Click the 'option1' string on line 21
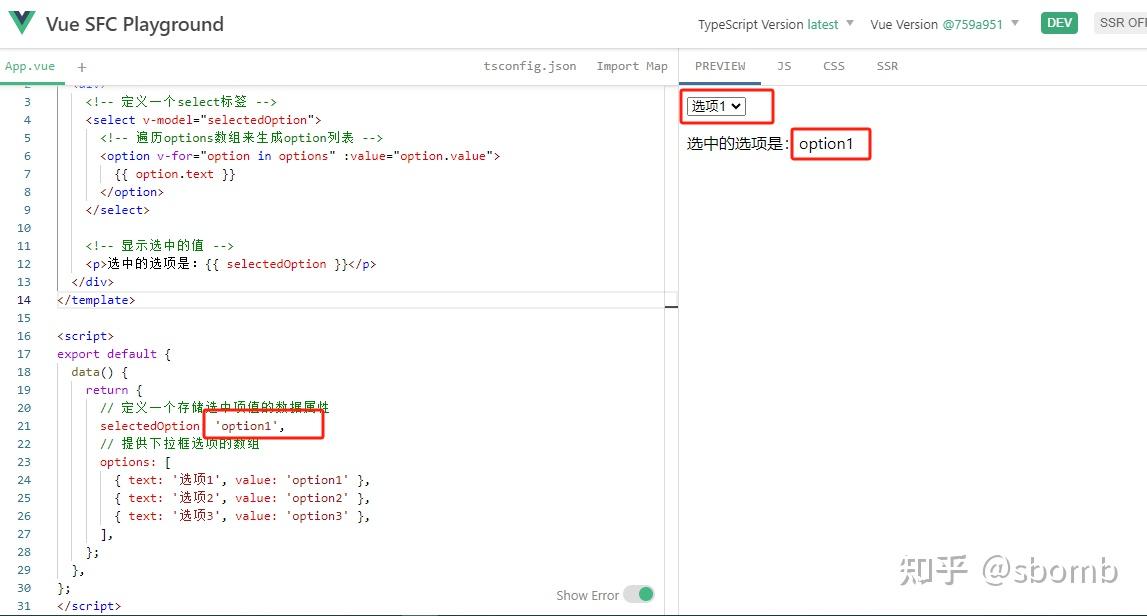 [x=247, y=426]
